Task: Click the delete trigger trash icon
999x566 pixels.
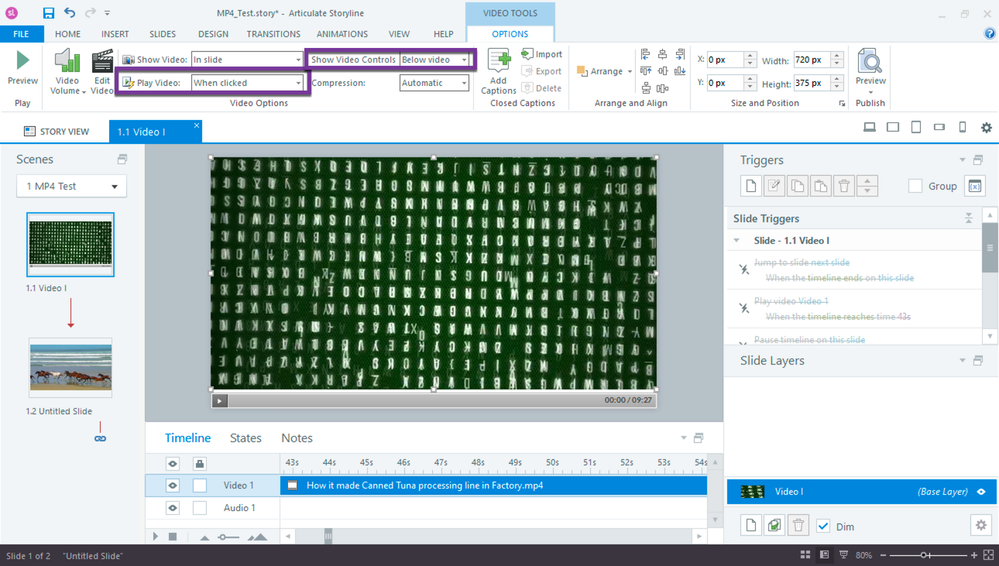Action: point(843,186)
